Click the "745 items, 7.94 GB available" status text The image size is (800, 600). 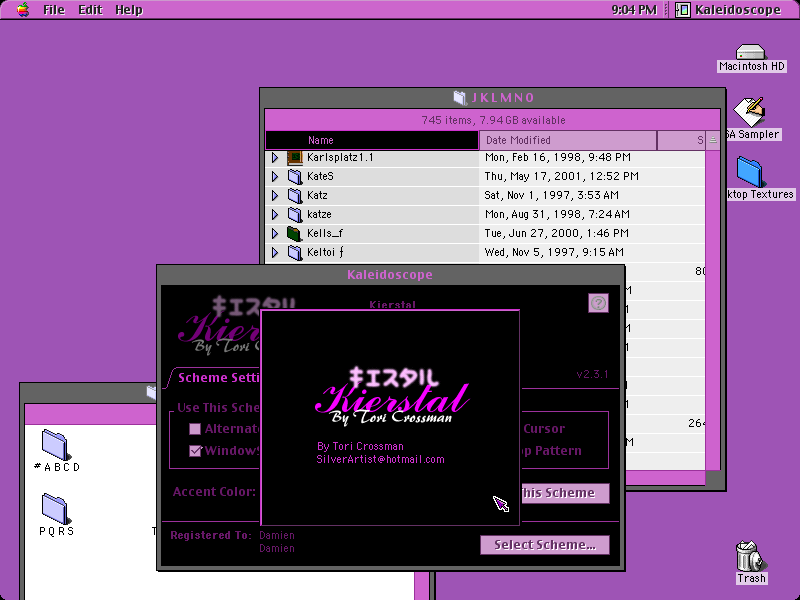(x=493, y=120)
